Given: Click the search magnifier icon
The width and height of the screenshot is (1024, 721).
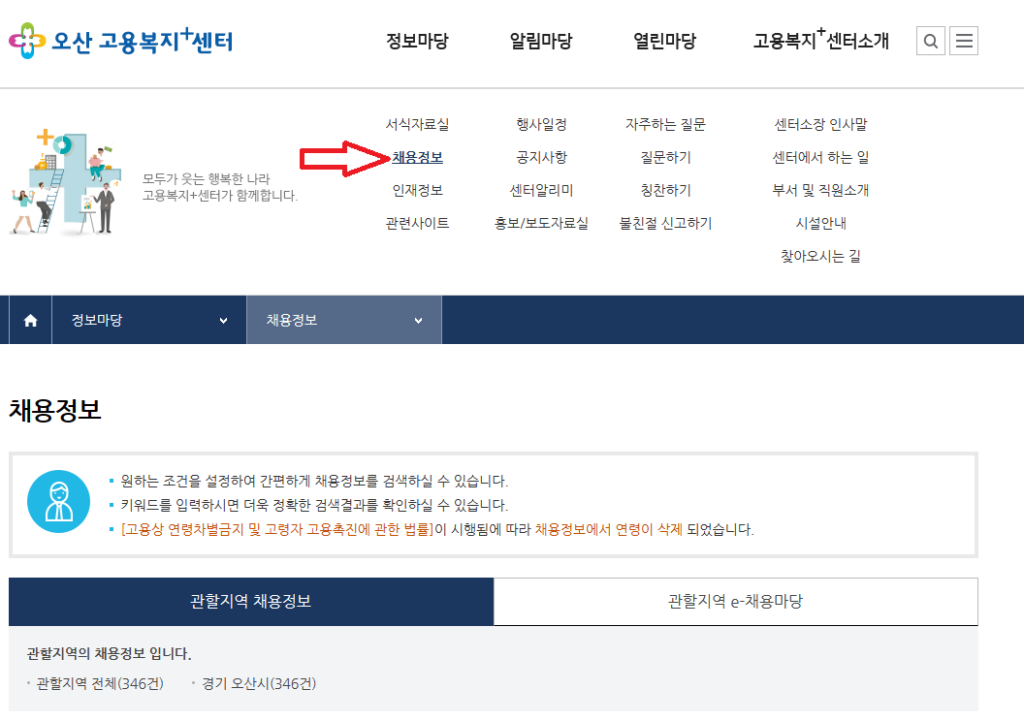Looking at the screenshot, I should 931,41.
